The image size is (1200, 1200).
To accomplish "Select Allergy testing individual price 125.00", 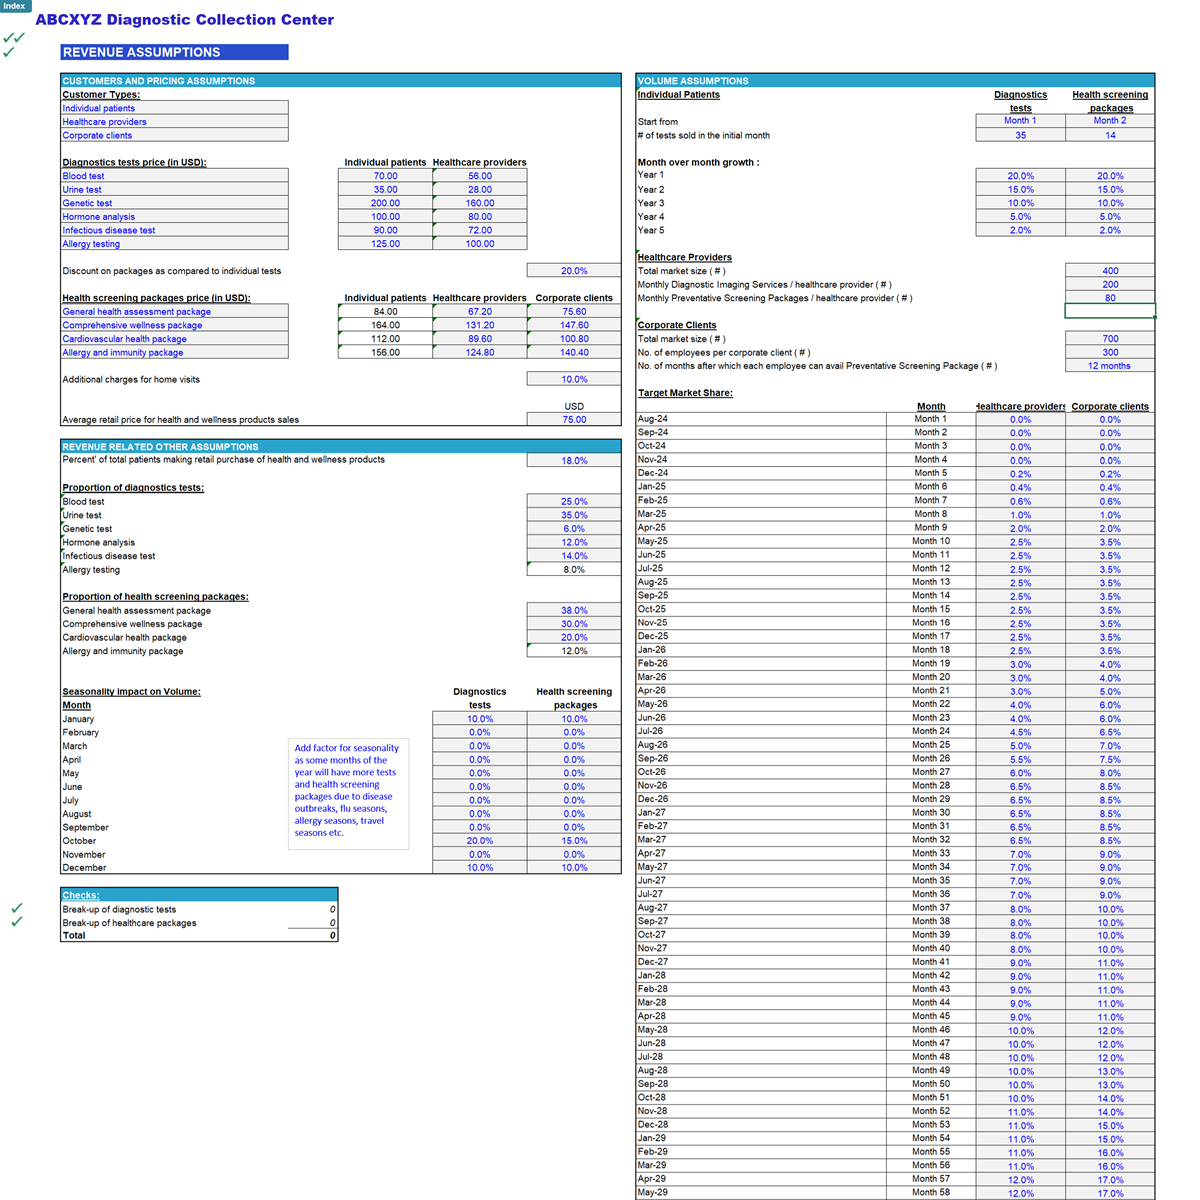I will 385,244.
